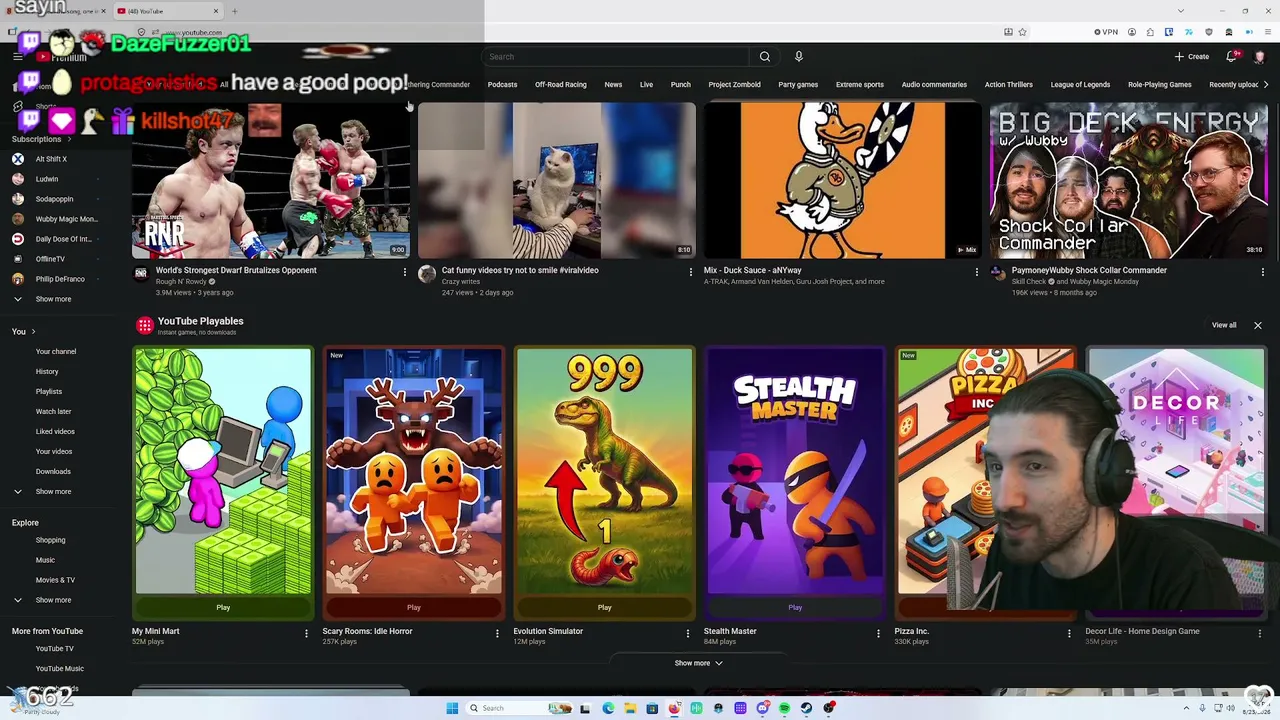Screen dimensions: 1280x720
Task: Open the Ludwin subscription channel
Action: coord(47,179)
